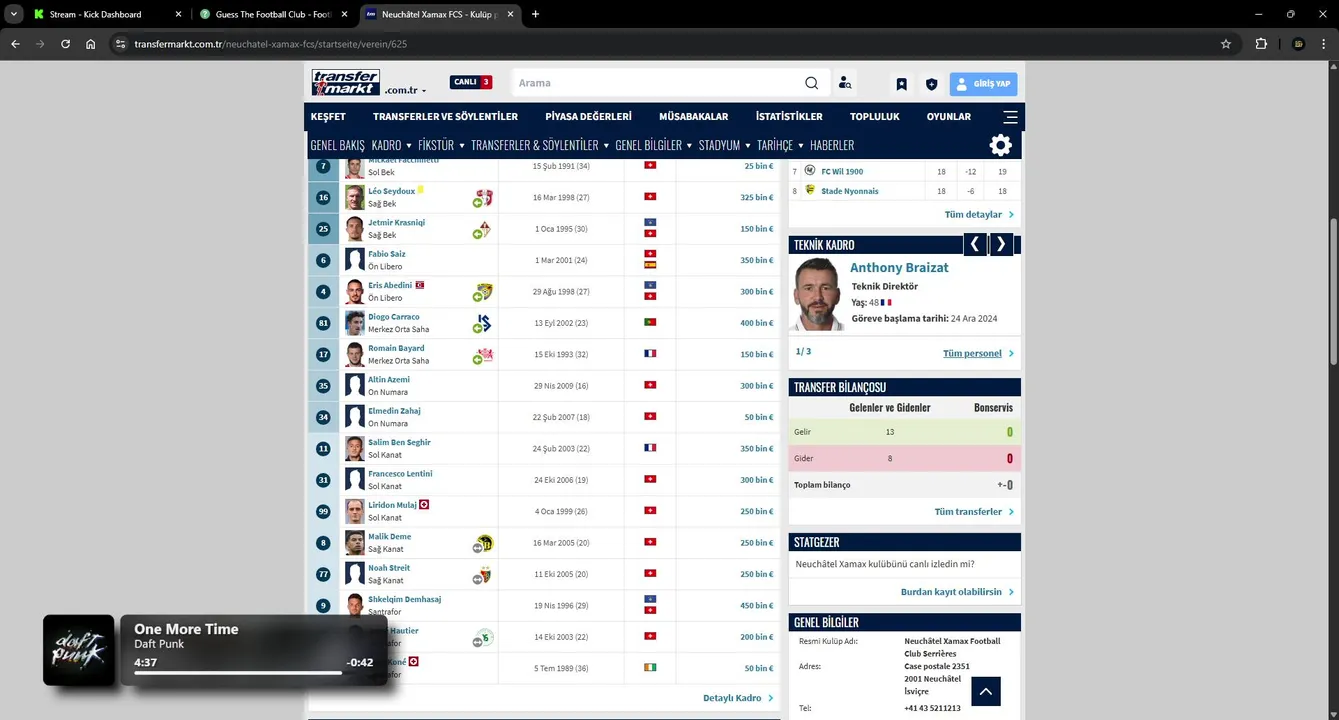
Task: Click the browser address bar URL
Action: (270, 44)
